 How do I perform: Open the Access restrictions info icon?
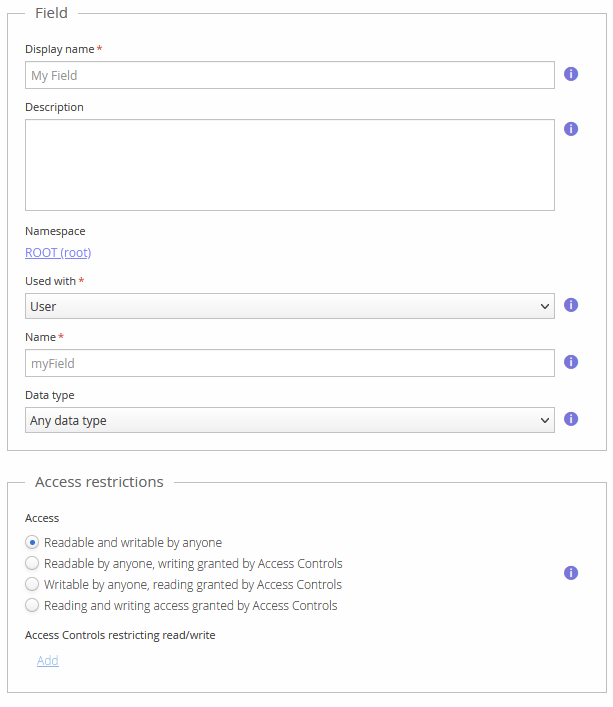[x=571, y=573]
